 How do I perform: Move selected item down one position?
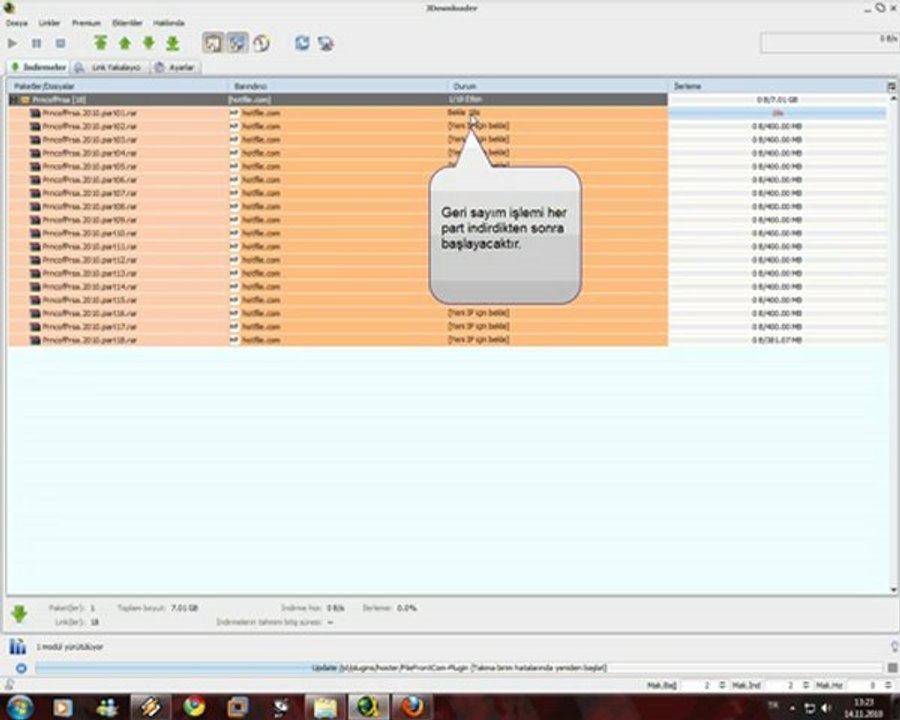click(149, 43)
